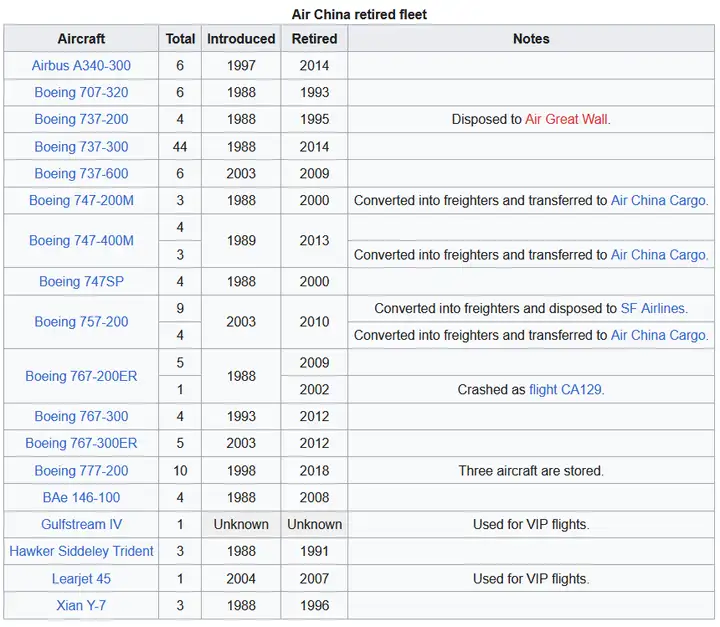Open the Hawker Siddeley Trident link
Image resolution: width=720 pixels, height=627 pixels.
81,551
